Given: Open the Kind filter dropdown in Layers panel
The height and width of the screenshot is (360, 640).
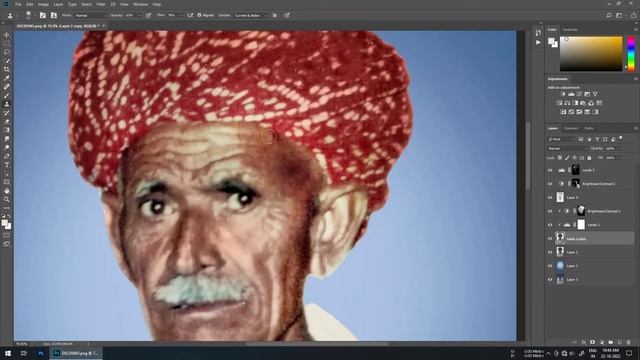Looking at the screenshot, I should tap(562, 139).
